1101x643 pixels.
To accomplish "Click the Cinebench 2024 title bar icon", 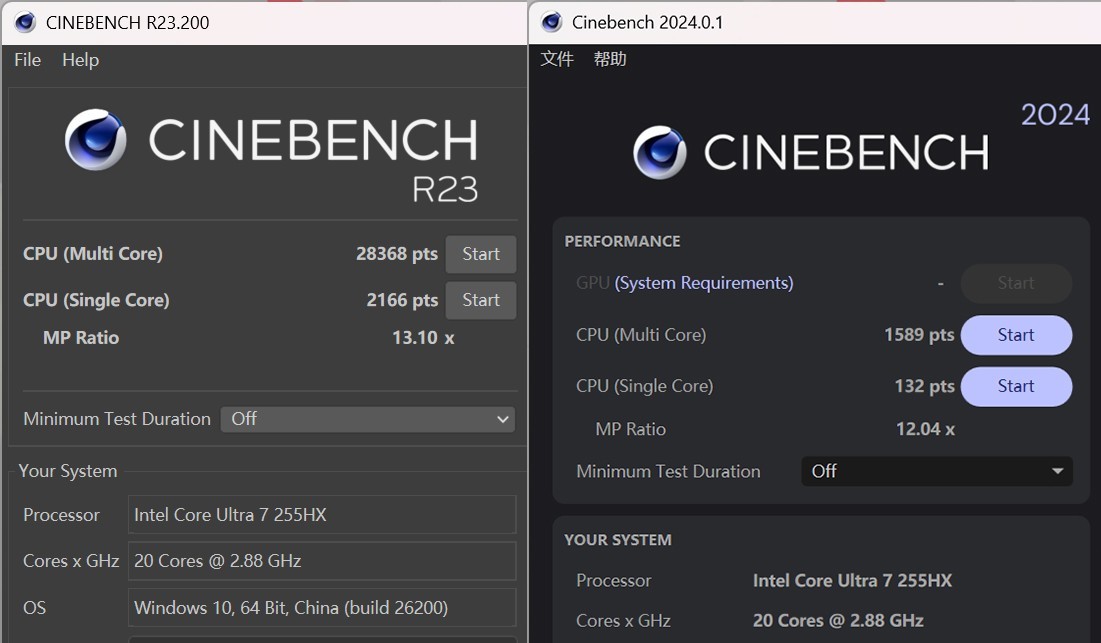I will coord(552,22).
